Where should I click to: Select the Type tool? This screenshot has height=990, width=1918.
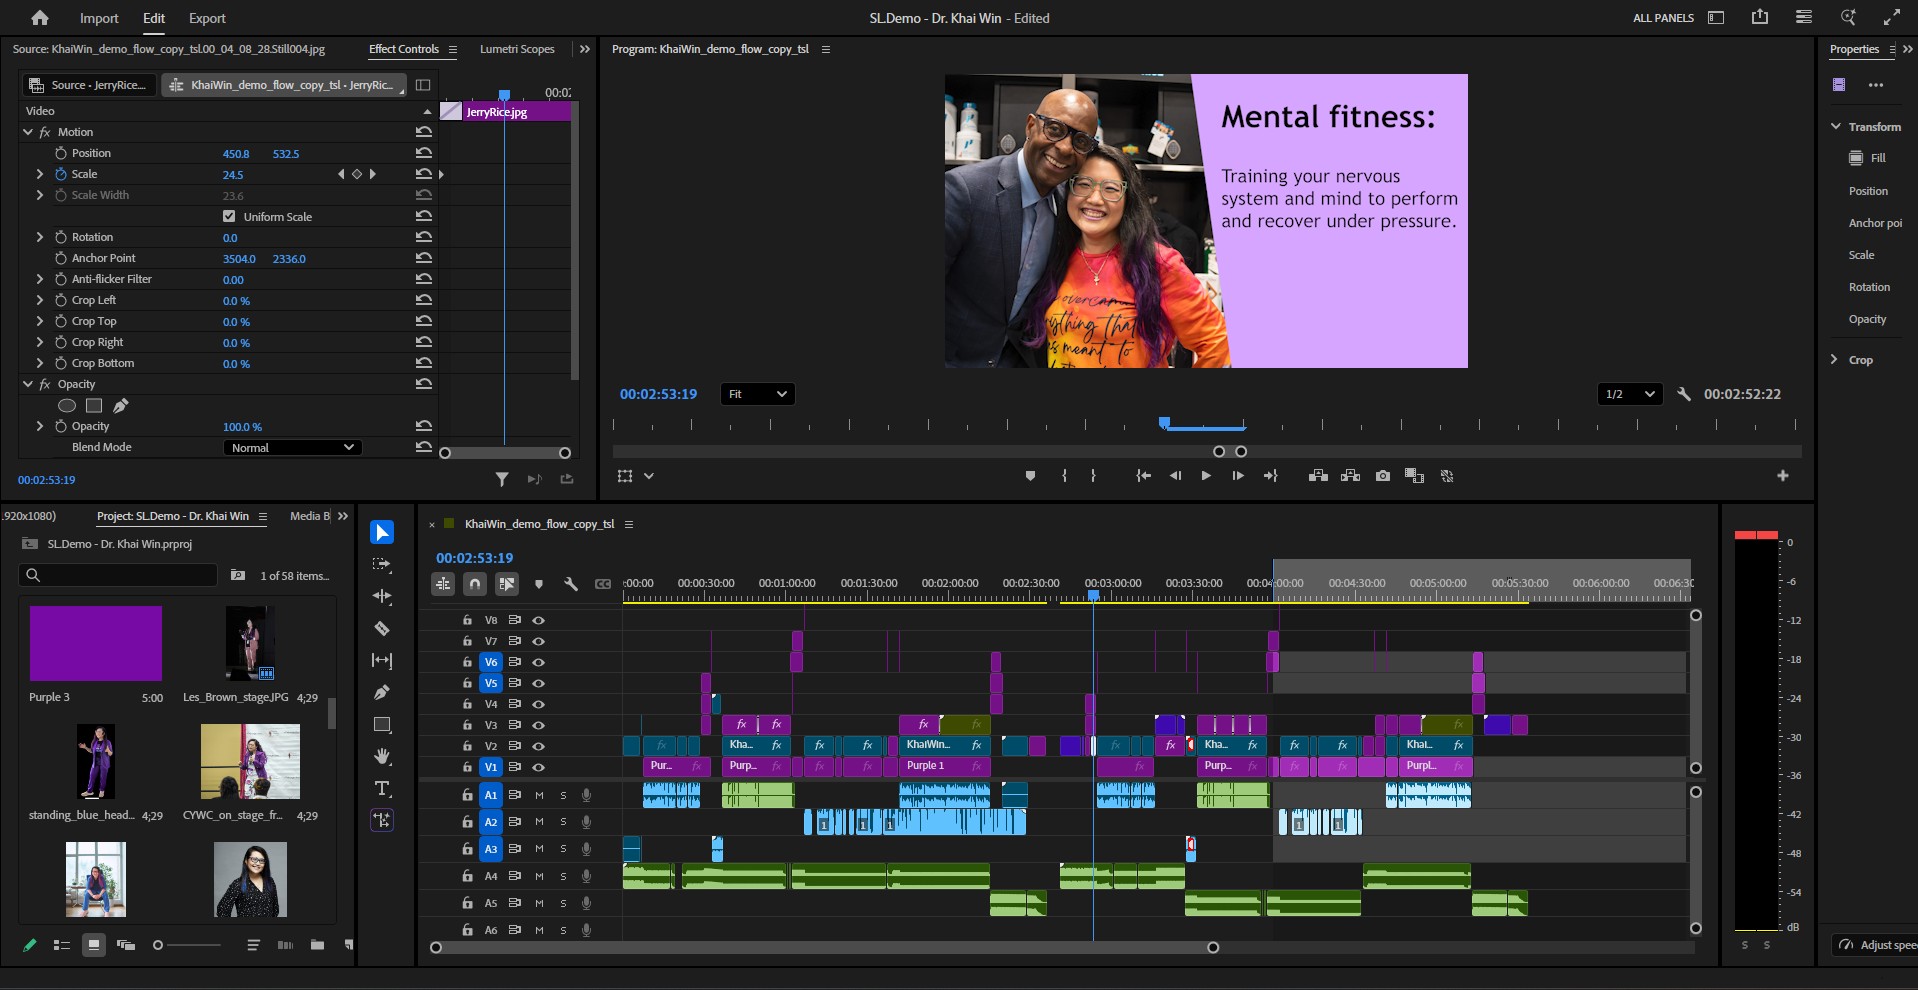point(382,788)
